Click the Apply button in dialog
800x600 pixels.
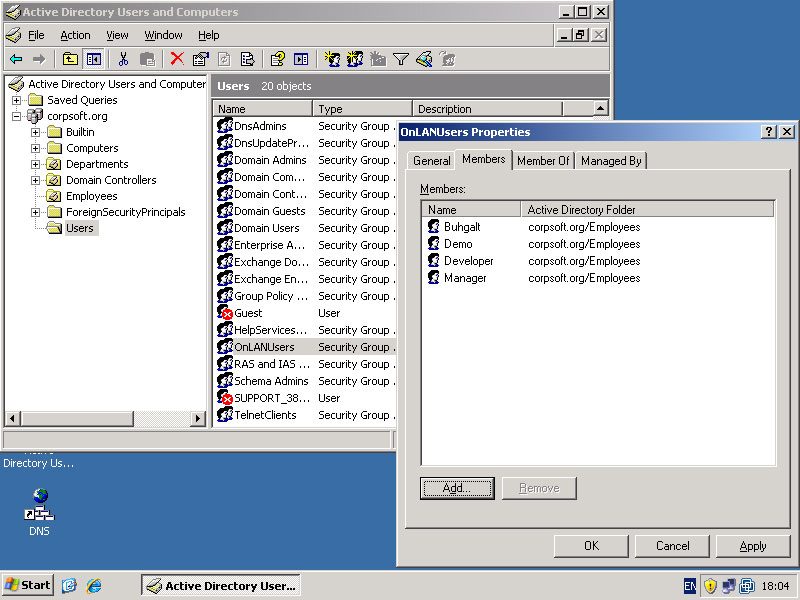(752, 546)
